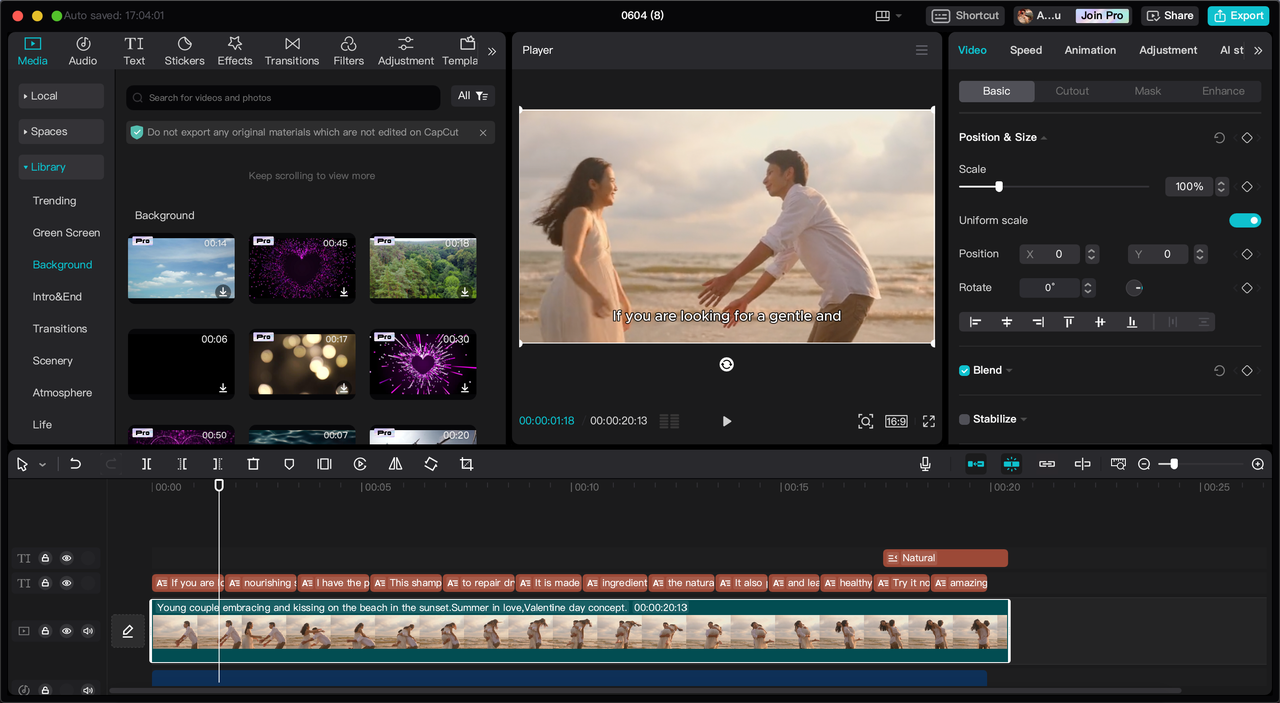
Task: Start voiceover recording with microphone icon
Action: (925, 464)
